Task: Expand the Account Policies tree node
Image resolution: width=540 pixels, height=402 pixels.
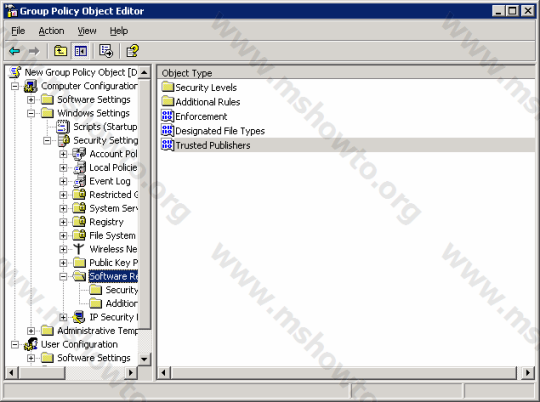Action: pyautogui.click(x=63, y=154)
